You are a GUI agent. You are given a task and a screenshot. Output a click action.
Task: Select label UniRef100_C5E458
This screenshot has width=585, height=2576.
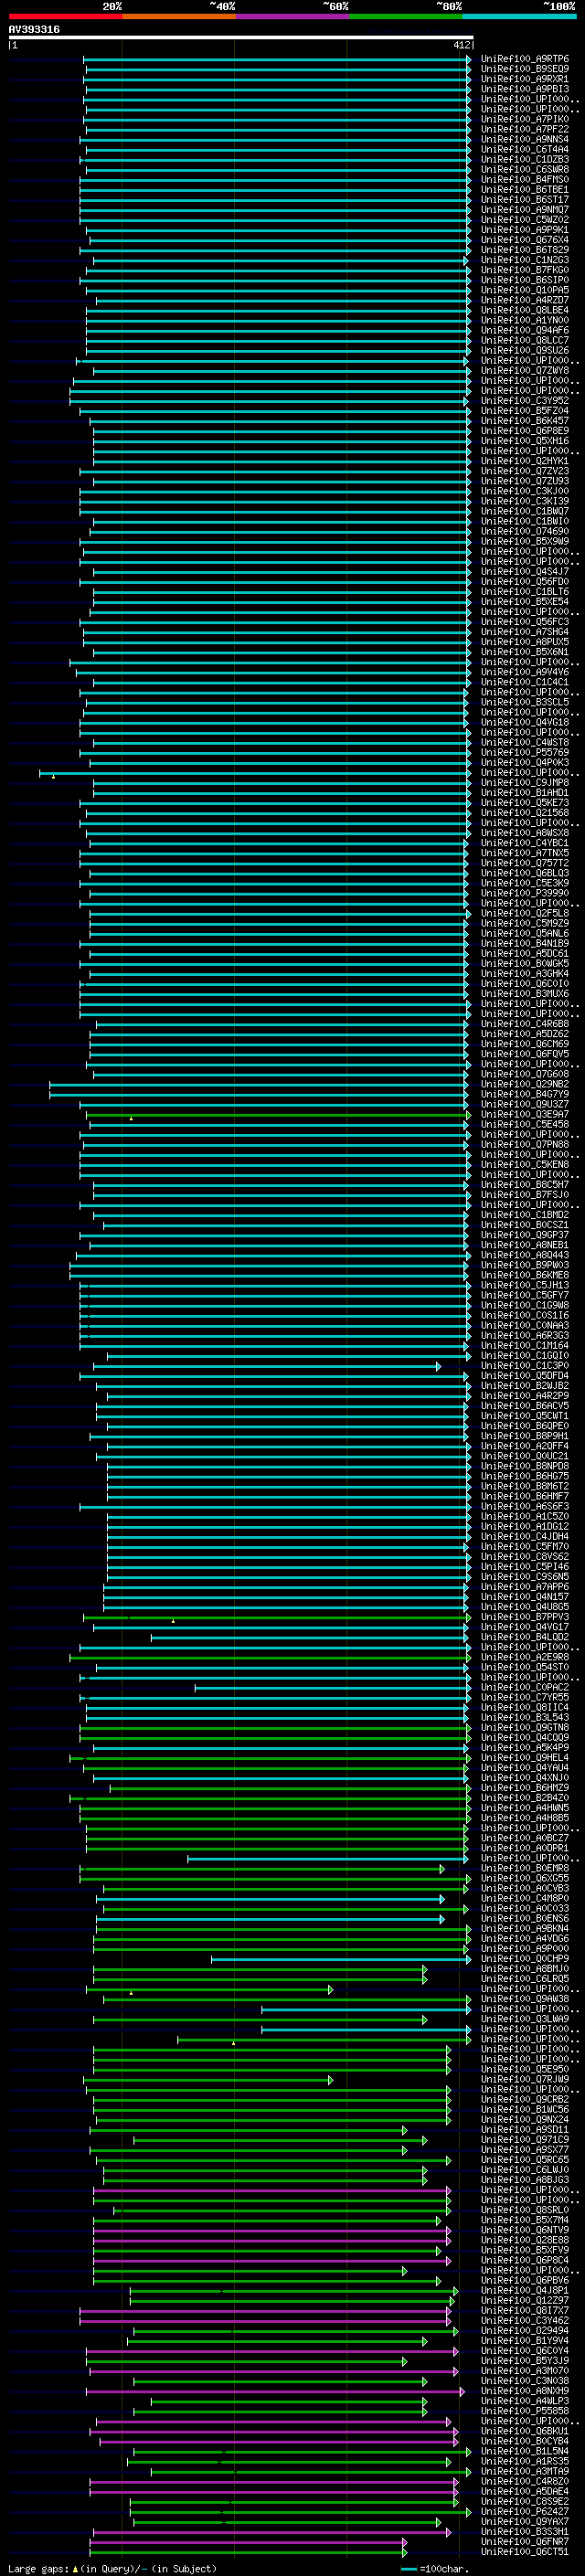[x=525, y=1124]
